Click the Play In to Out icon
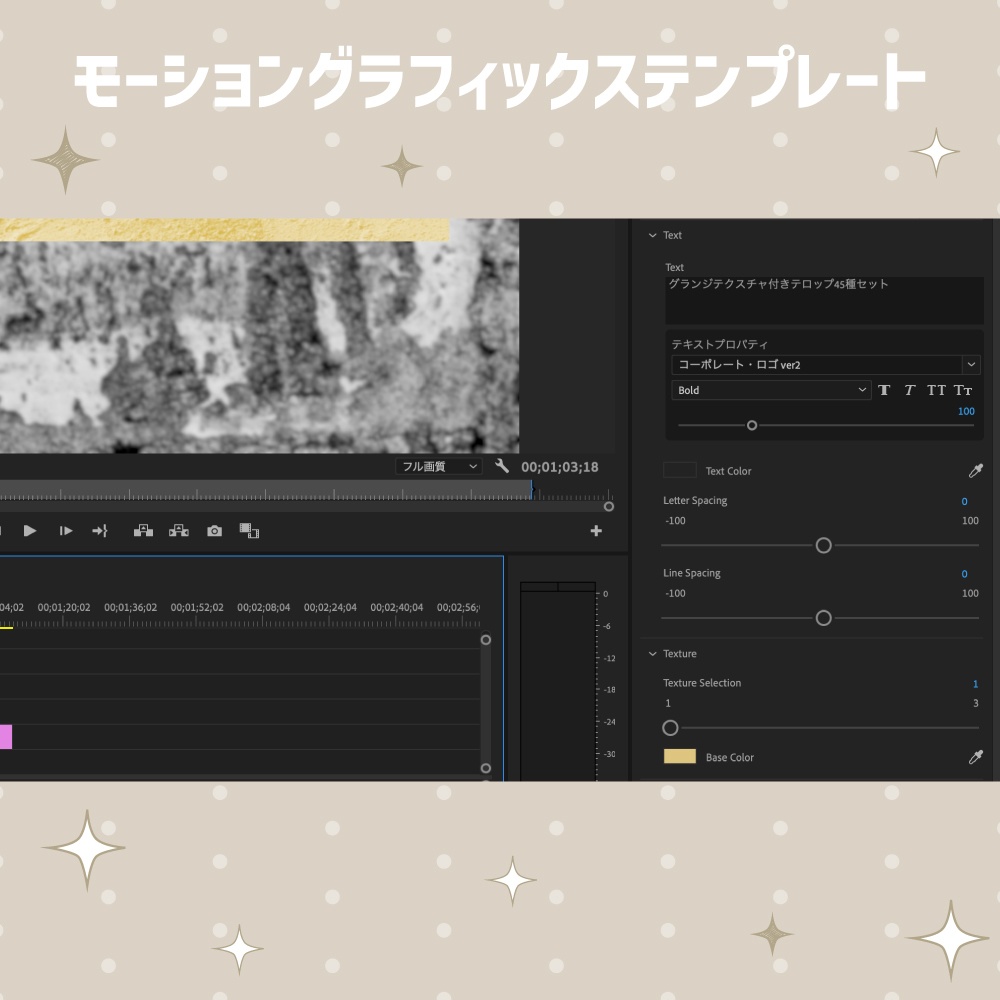1000x1000 pixels. pos(100,531)
